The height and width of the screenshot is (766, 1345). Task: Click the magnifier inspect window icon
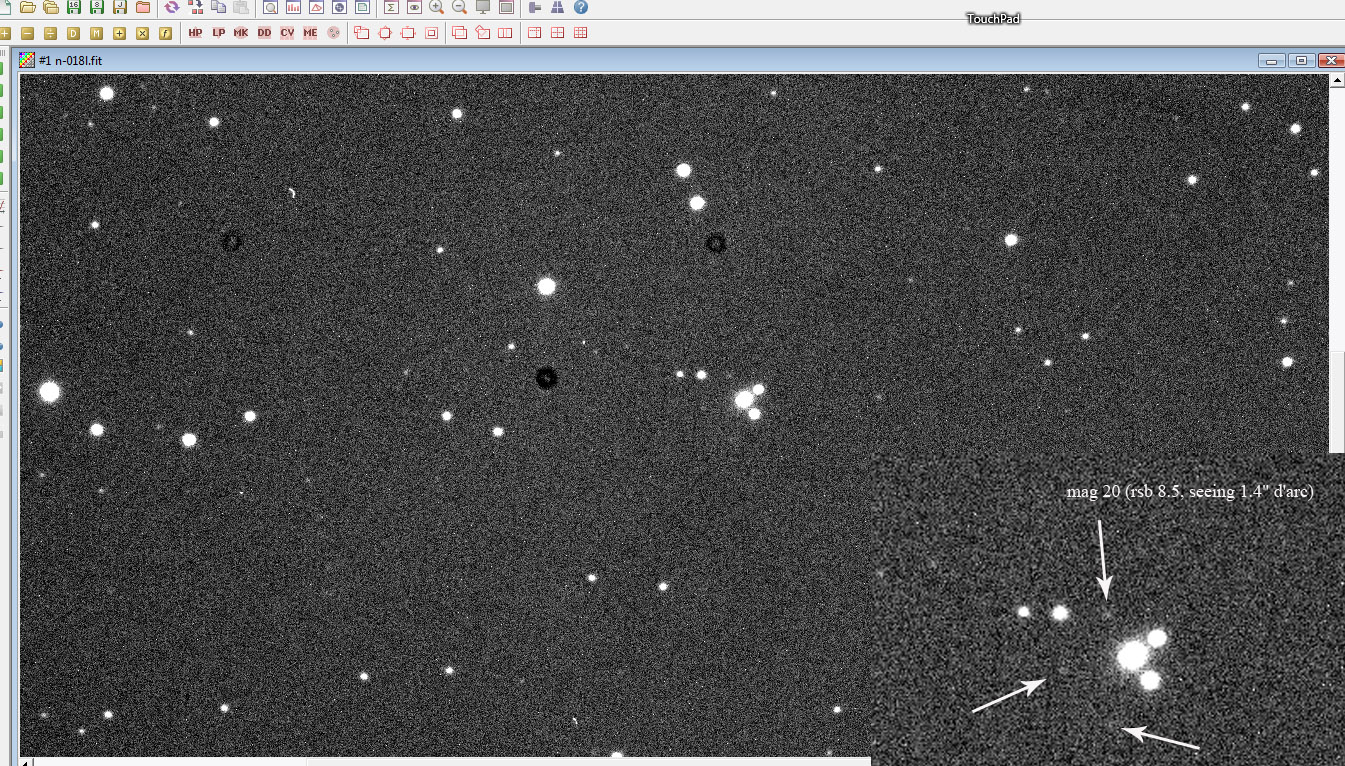(271, 7)
